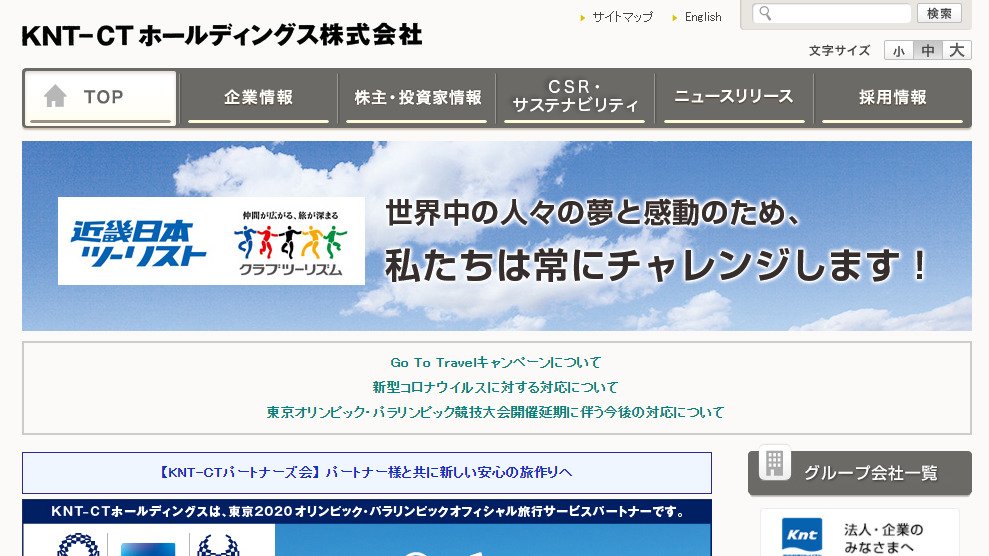Open the ニュースリリース menu

[734, 98]
